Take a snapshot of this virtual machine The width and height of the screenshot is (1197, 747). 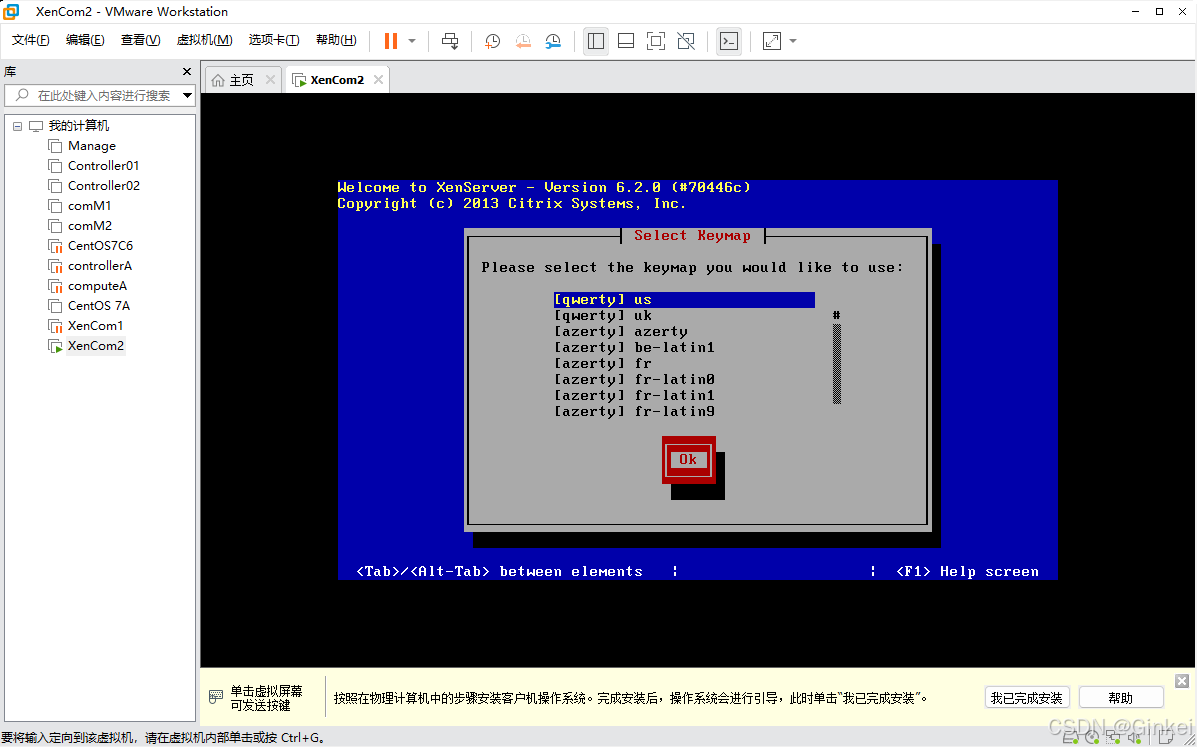coord(492,41)
